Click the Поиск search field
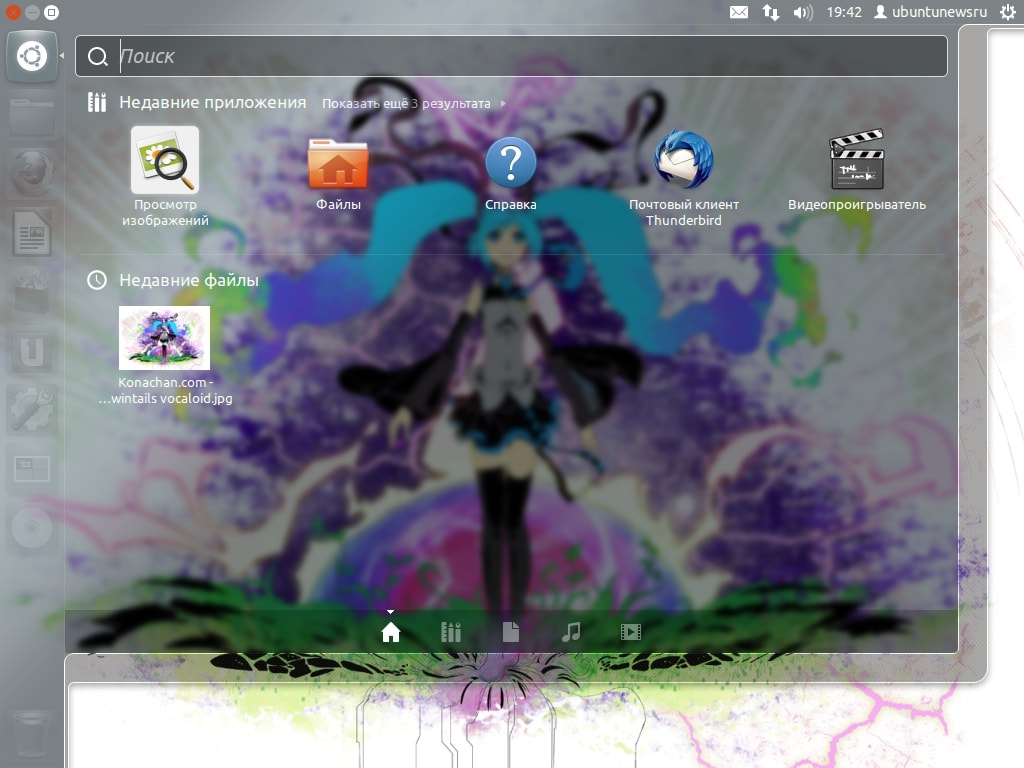 [x=511, y=56]
